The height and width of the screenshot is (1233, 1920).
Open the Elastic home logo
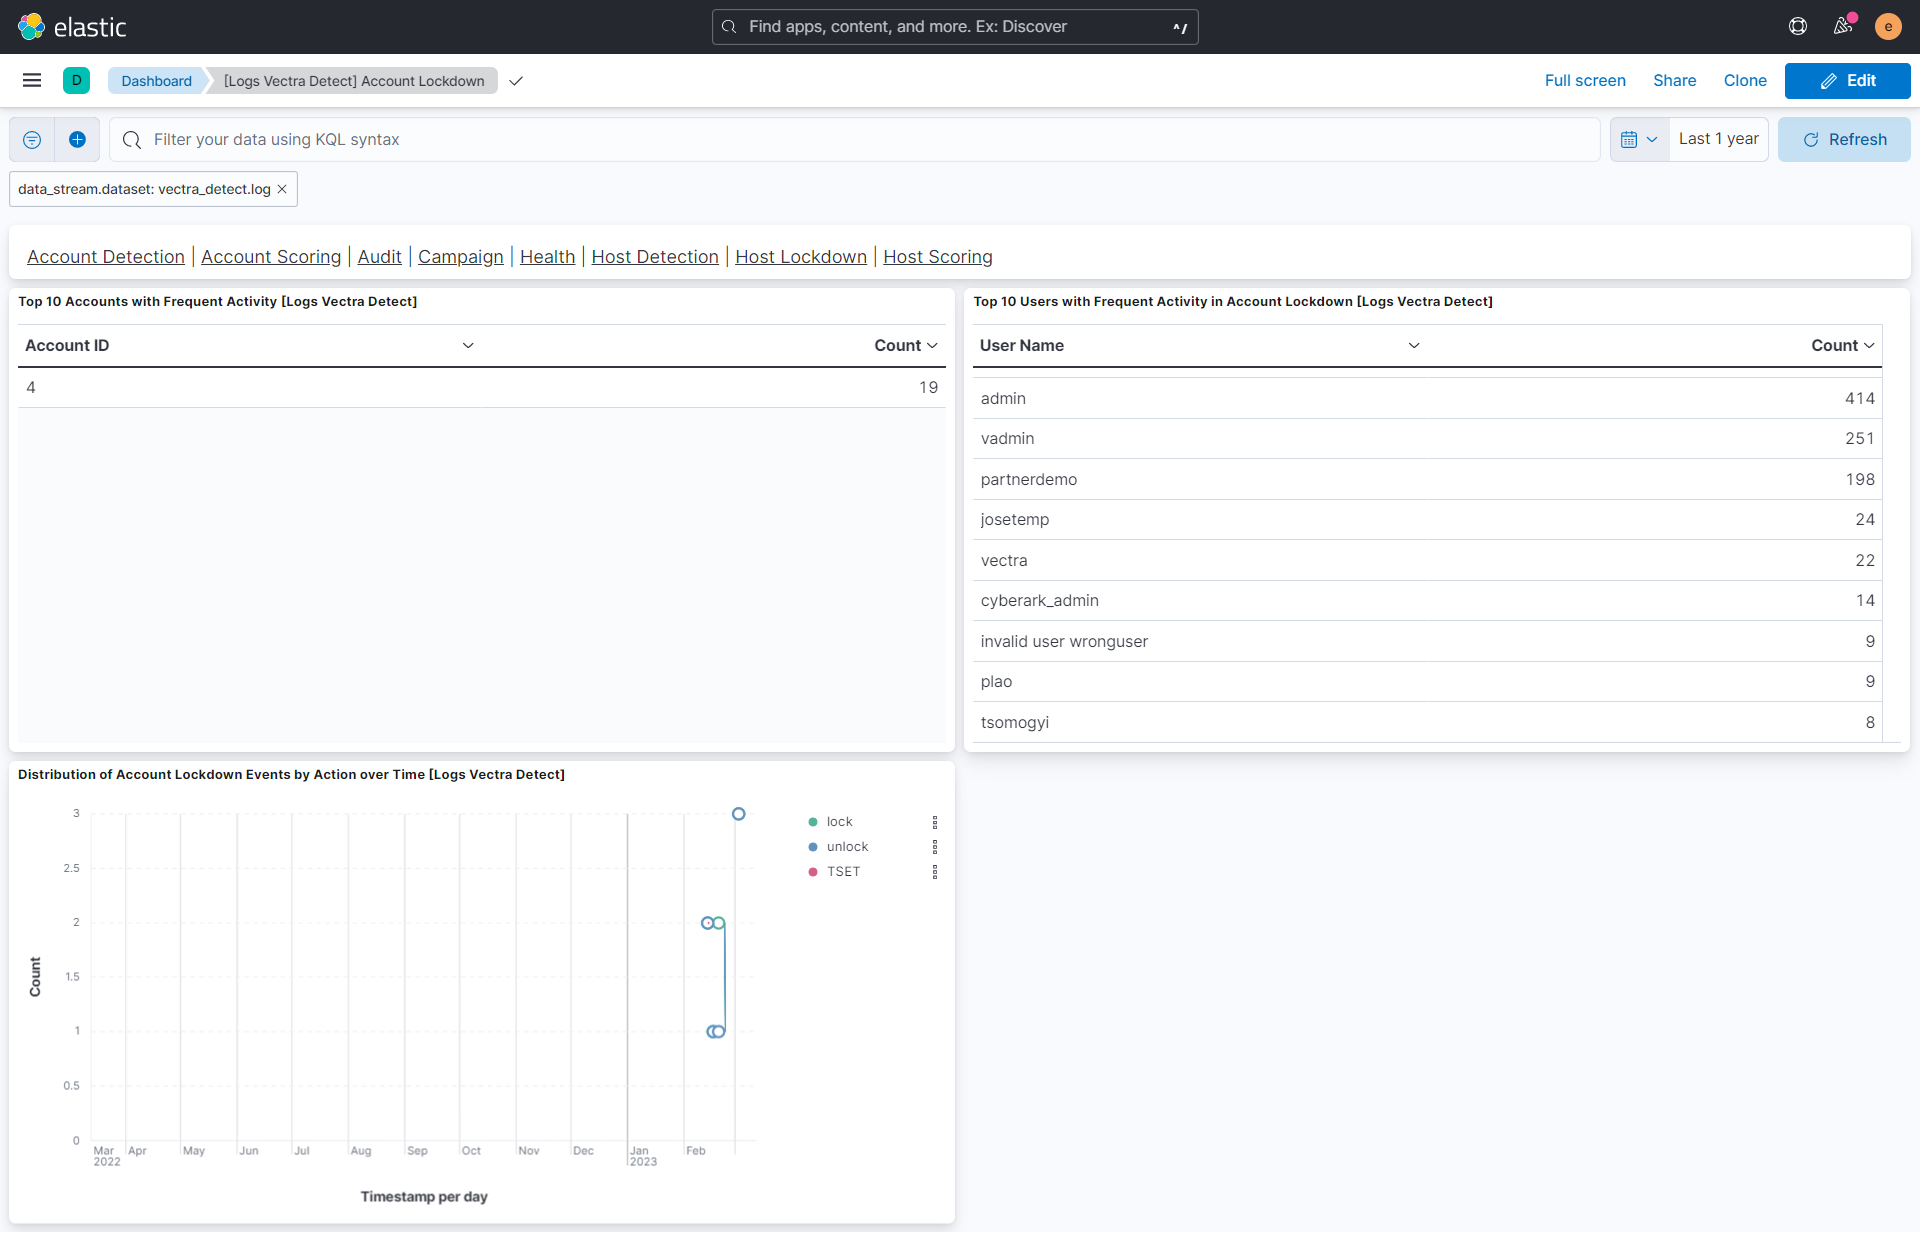(72, 27)
